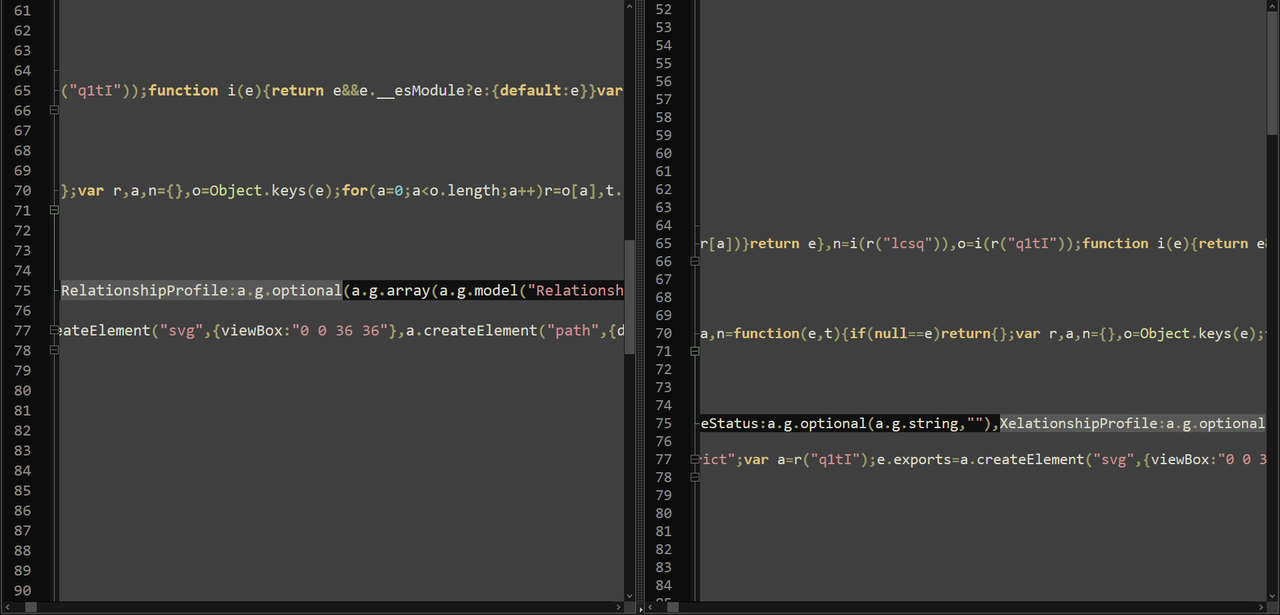Click 'o.length' in left pane line 70

pos(465,190)
